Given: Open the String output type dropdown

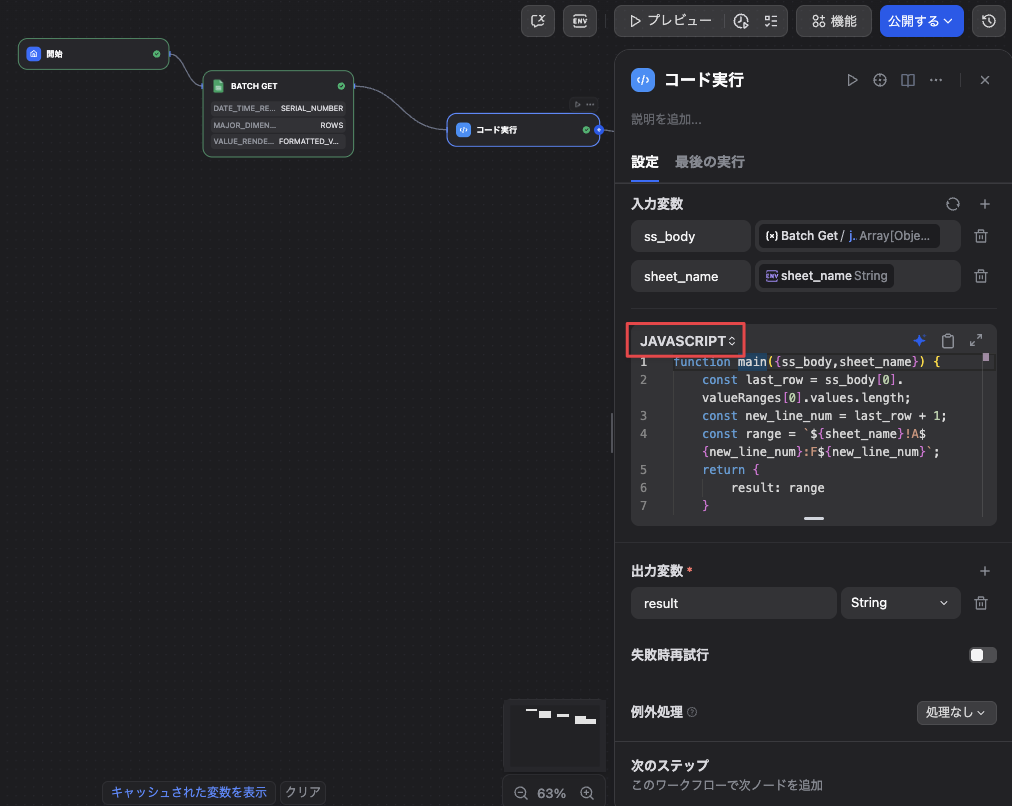Looking at the screenshot, I should click(x=900, y=603).
